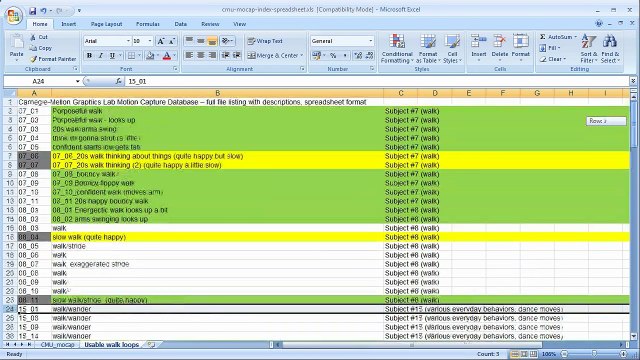Apply percent style
Screen dimensions: 640x360
pos(333,56)
